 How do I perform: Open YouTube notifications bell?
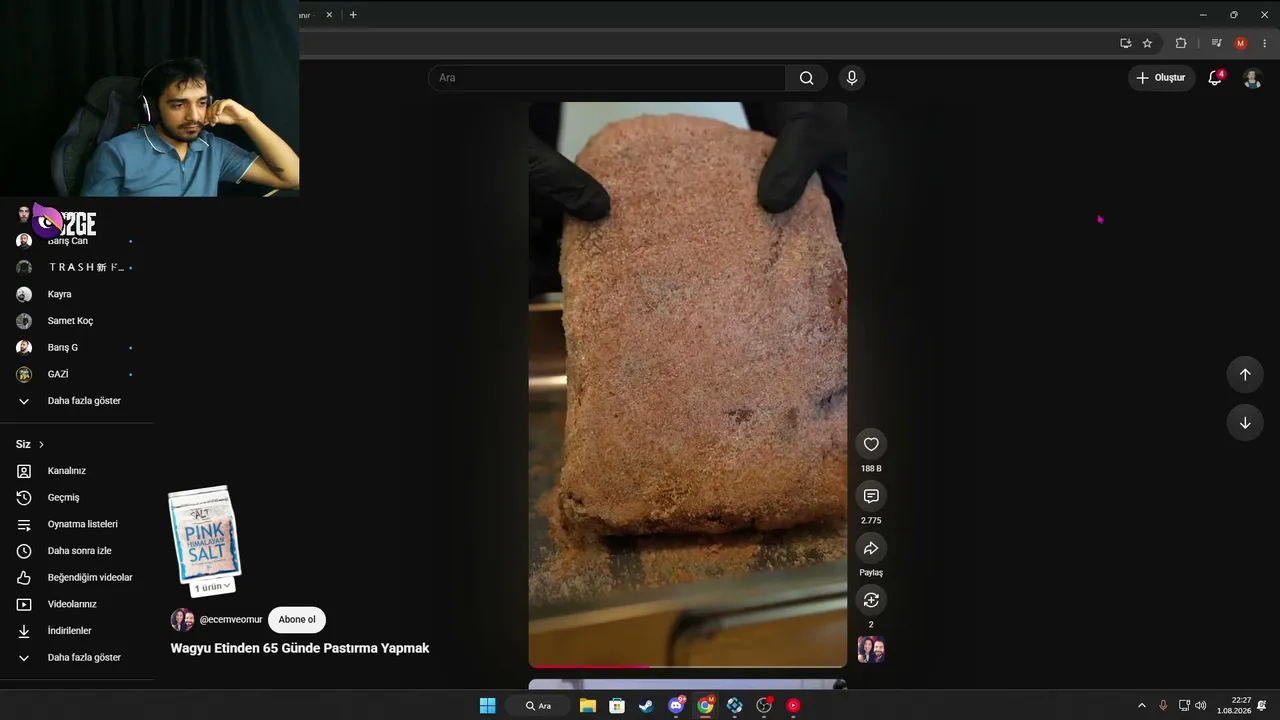1215,78
